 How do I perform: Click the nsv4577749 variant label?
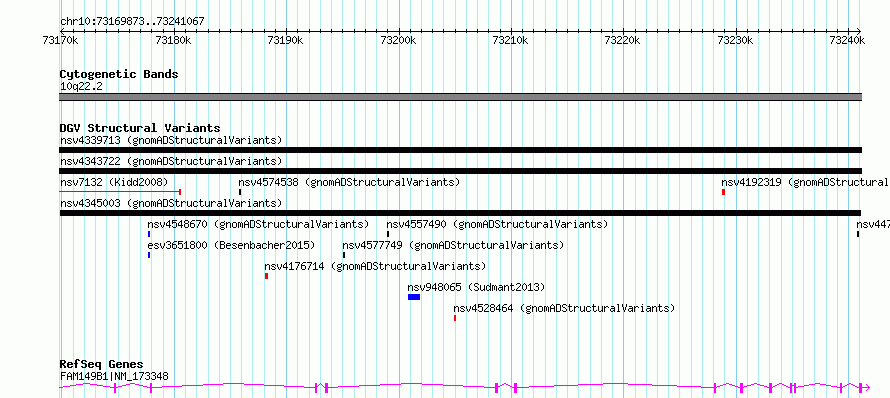coord(454,245)
